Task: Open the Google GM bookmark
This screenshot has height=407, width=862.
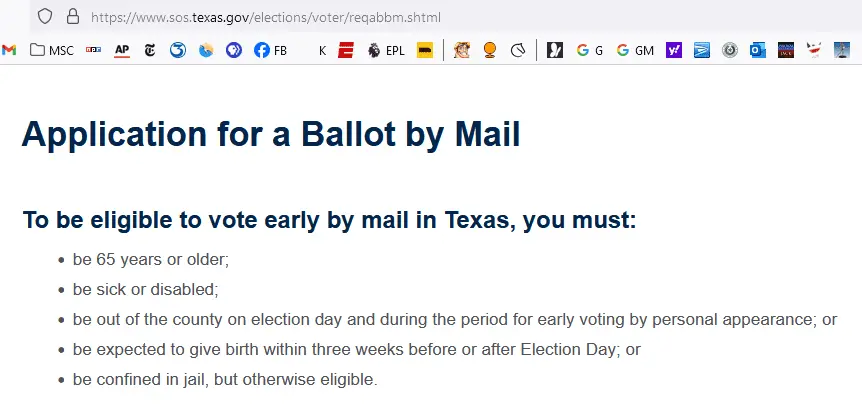Action: [634, 49]
